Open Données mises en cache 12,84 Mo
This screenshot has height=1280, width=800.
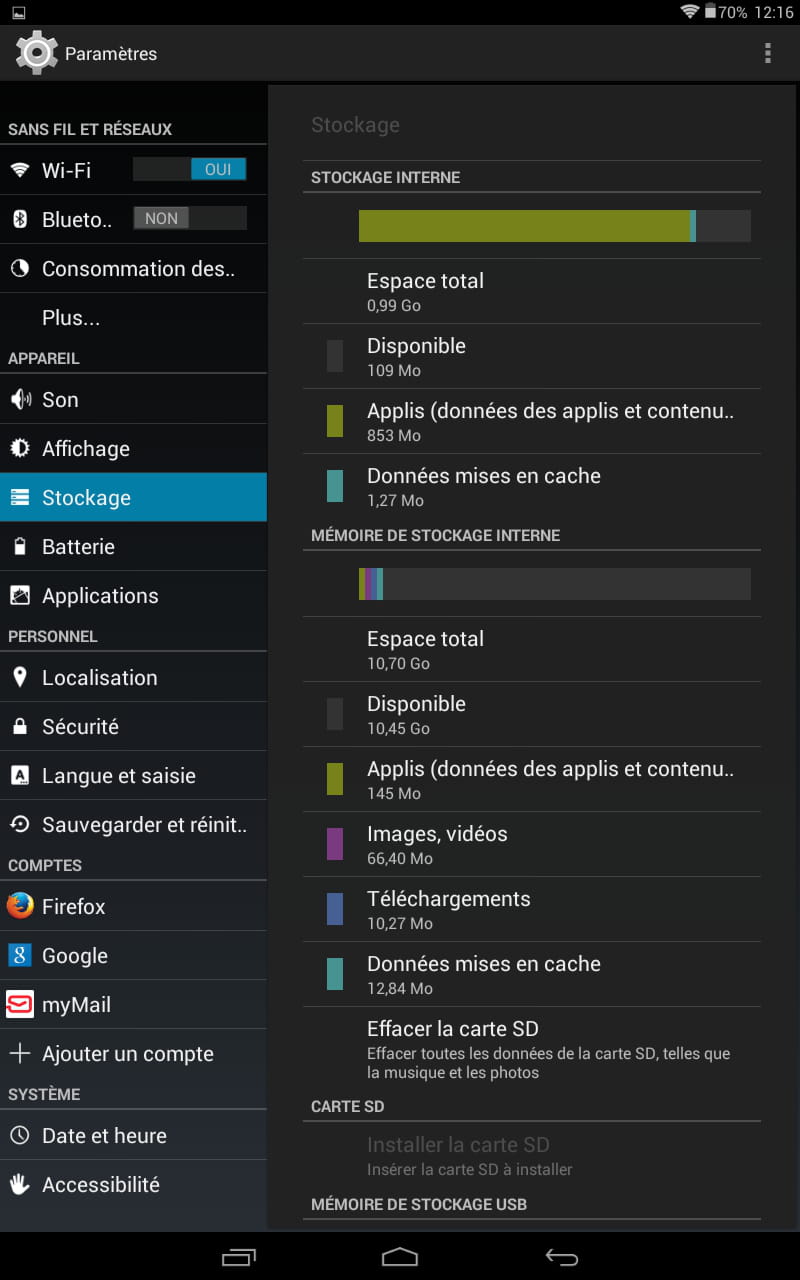tap(531, 974)
